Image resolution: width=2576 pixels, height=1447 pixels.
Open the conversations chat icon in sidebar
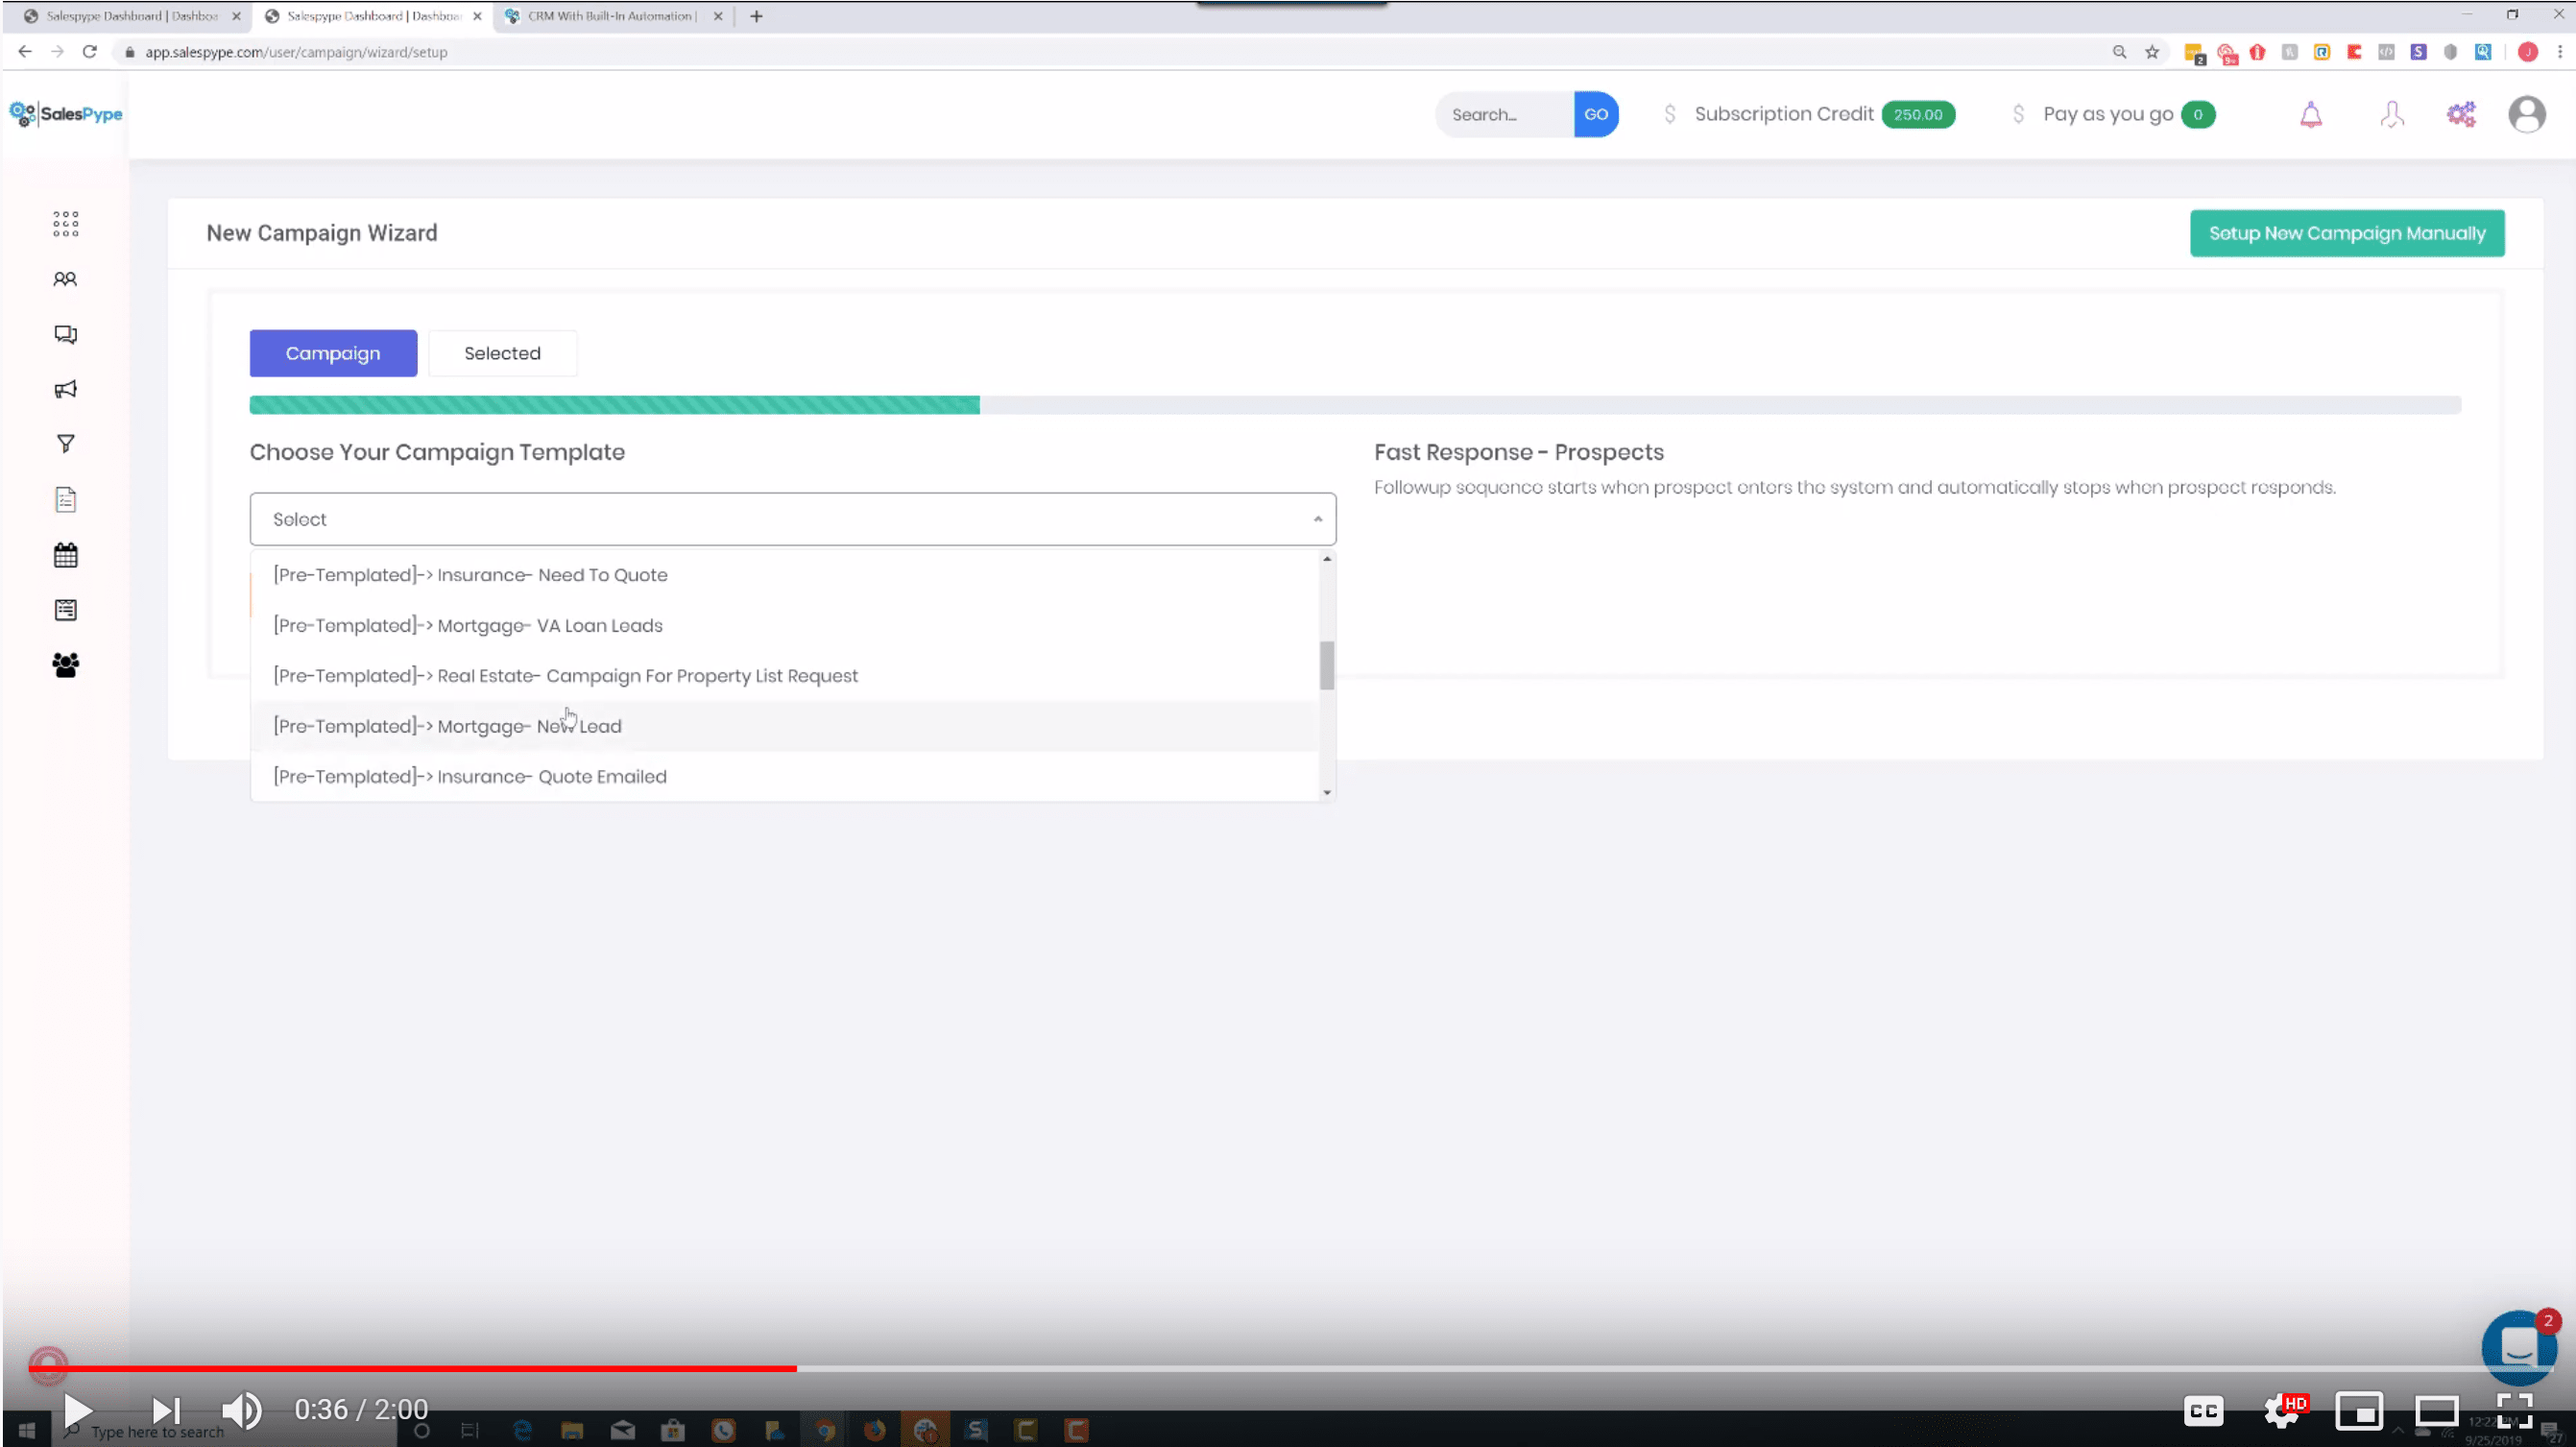coord(65,334)
